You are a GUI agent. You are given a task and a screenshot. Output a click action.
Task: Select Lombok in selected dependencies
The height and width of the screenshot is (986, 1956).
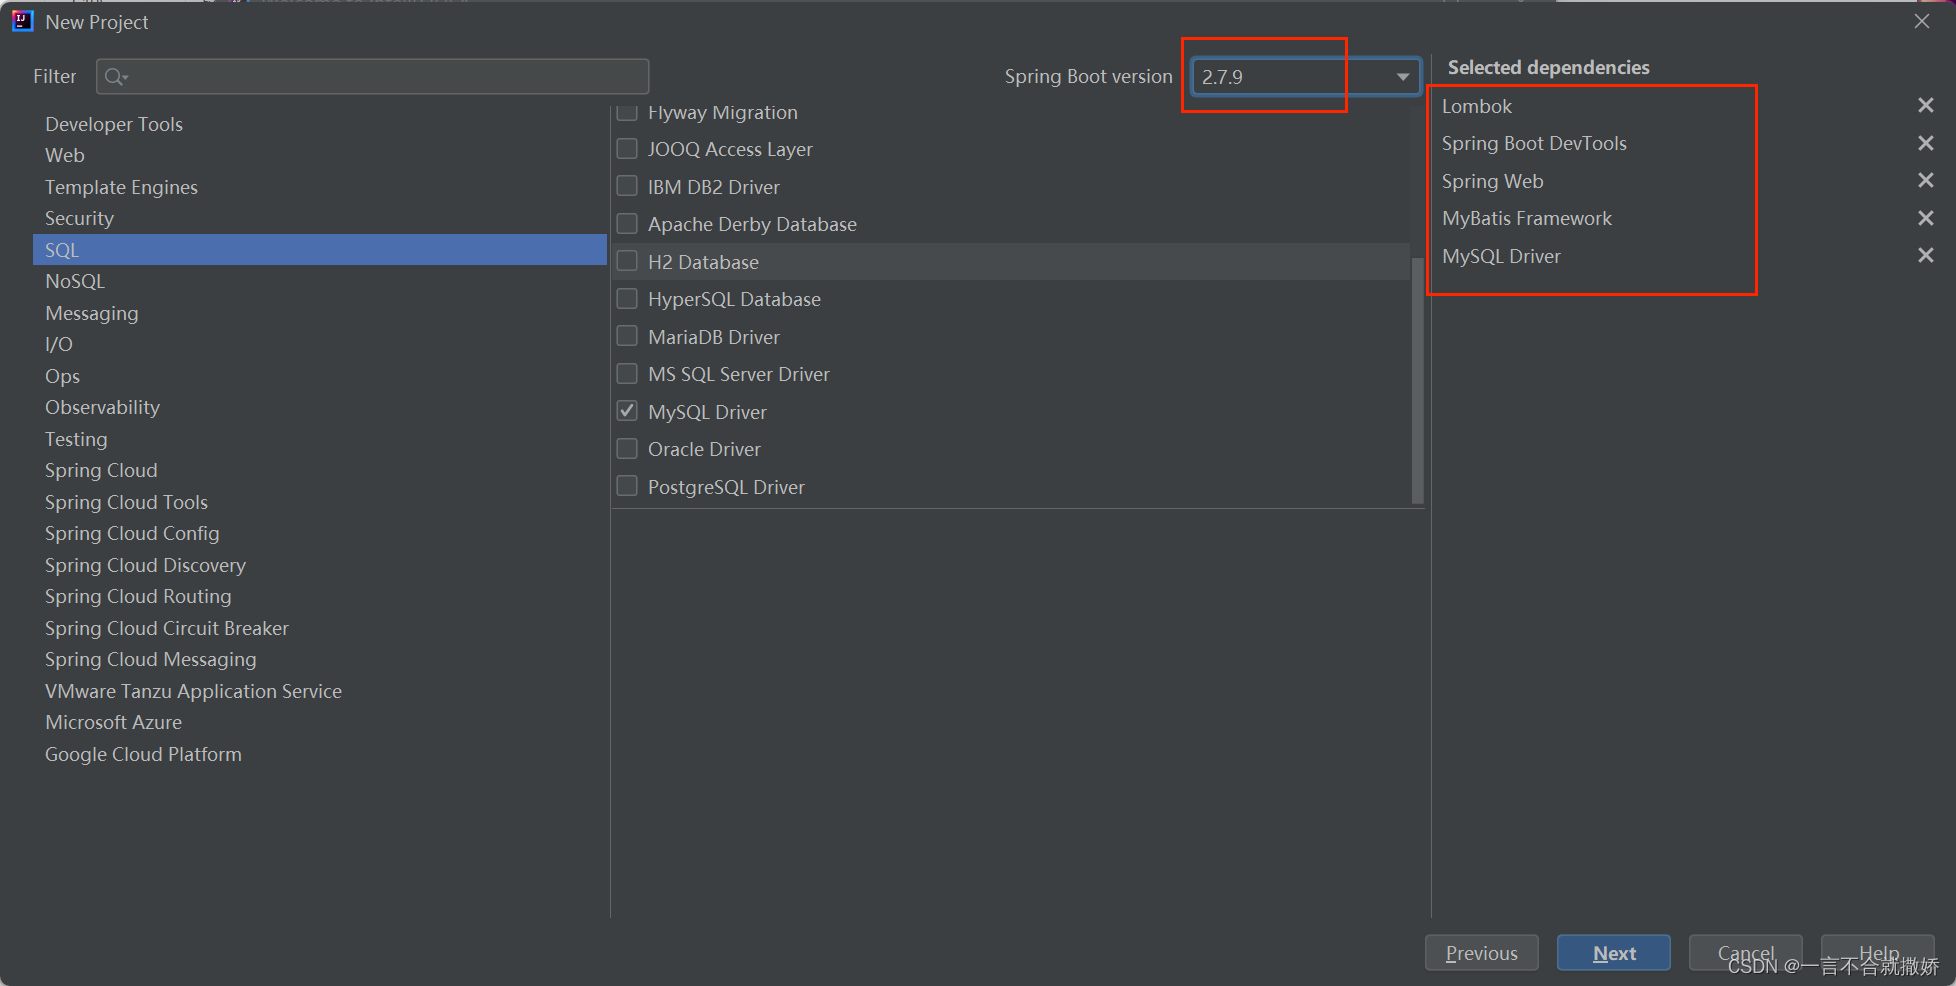point(1476,106)
